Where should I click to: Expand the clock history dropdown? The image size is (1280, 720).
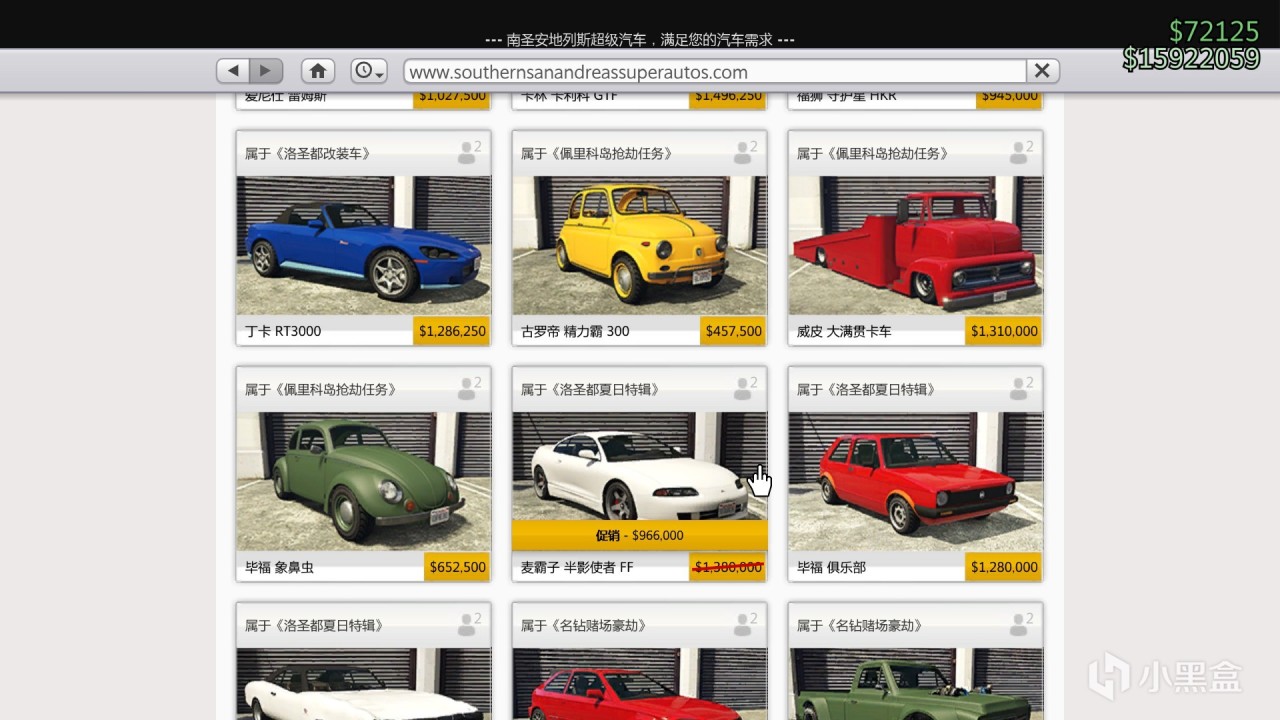(369, 71)
